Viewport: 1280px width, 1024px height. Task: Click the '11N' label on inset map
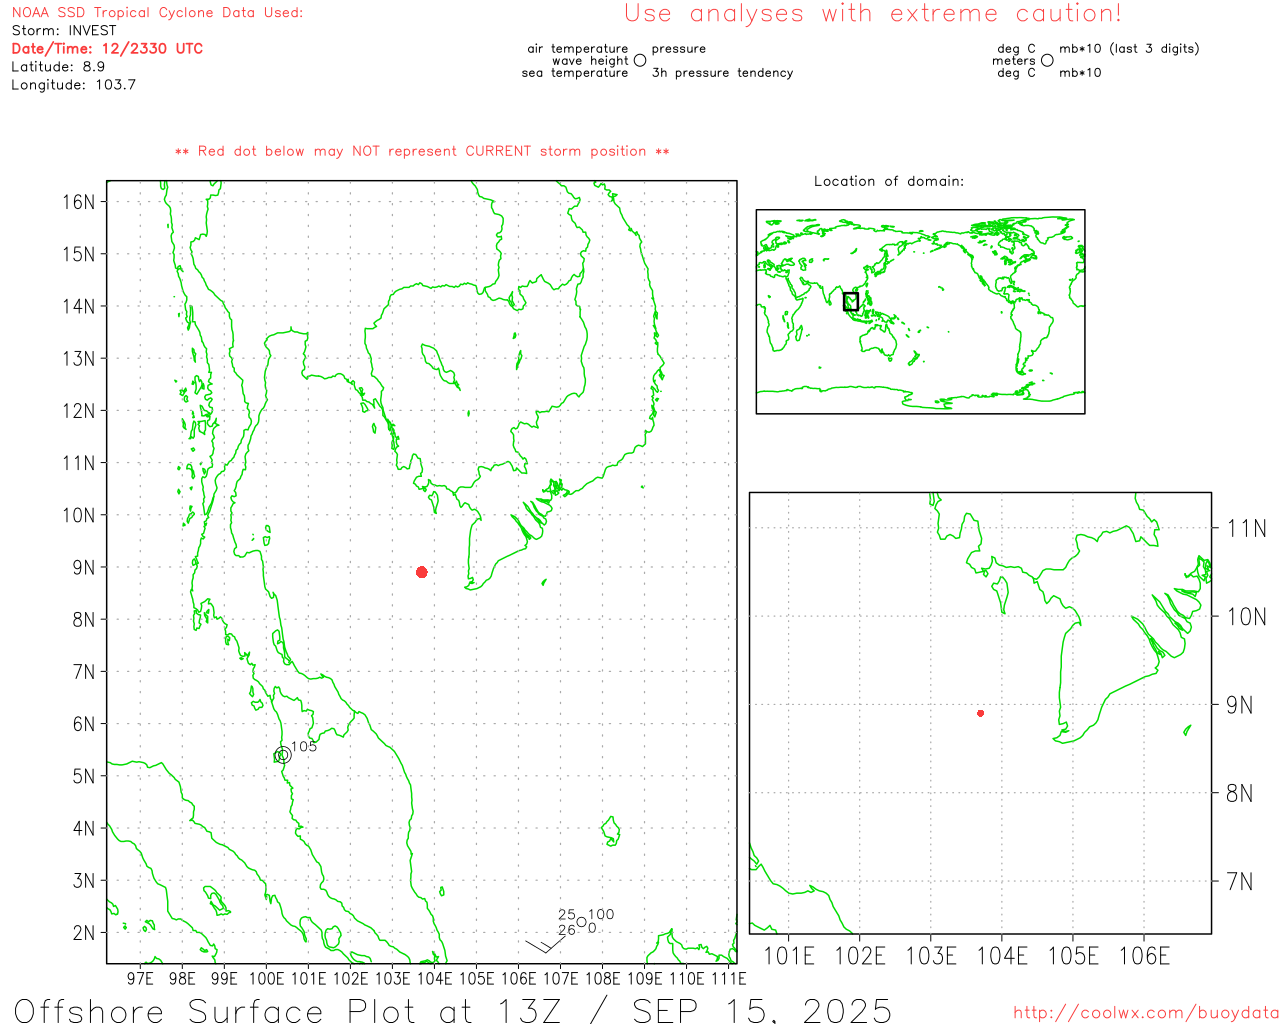coord(1246,529)
